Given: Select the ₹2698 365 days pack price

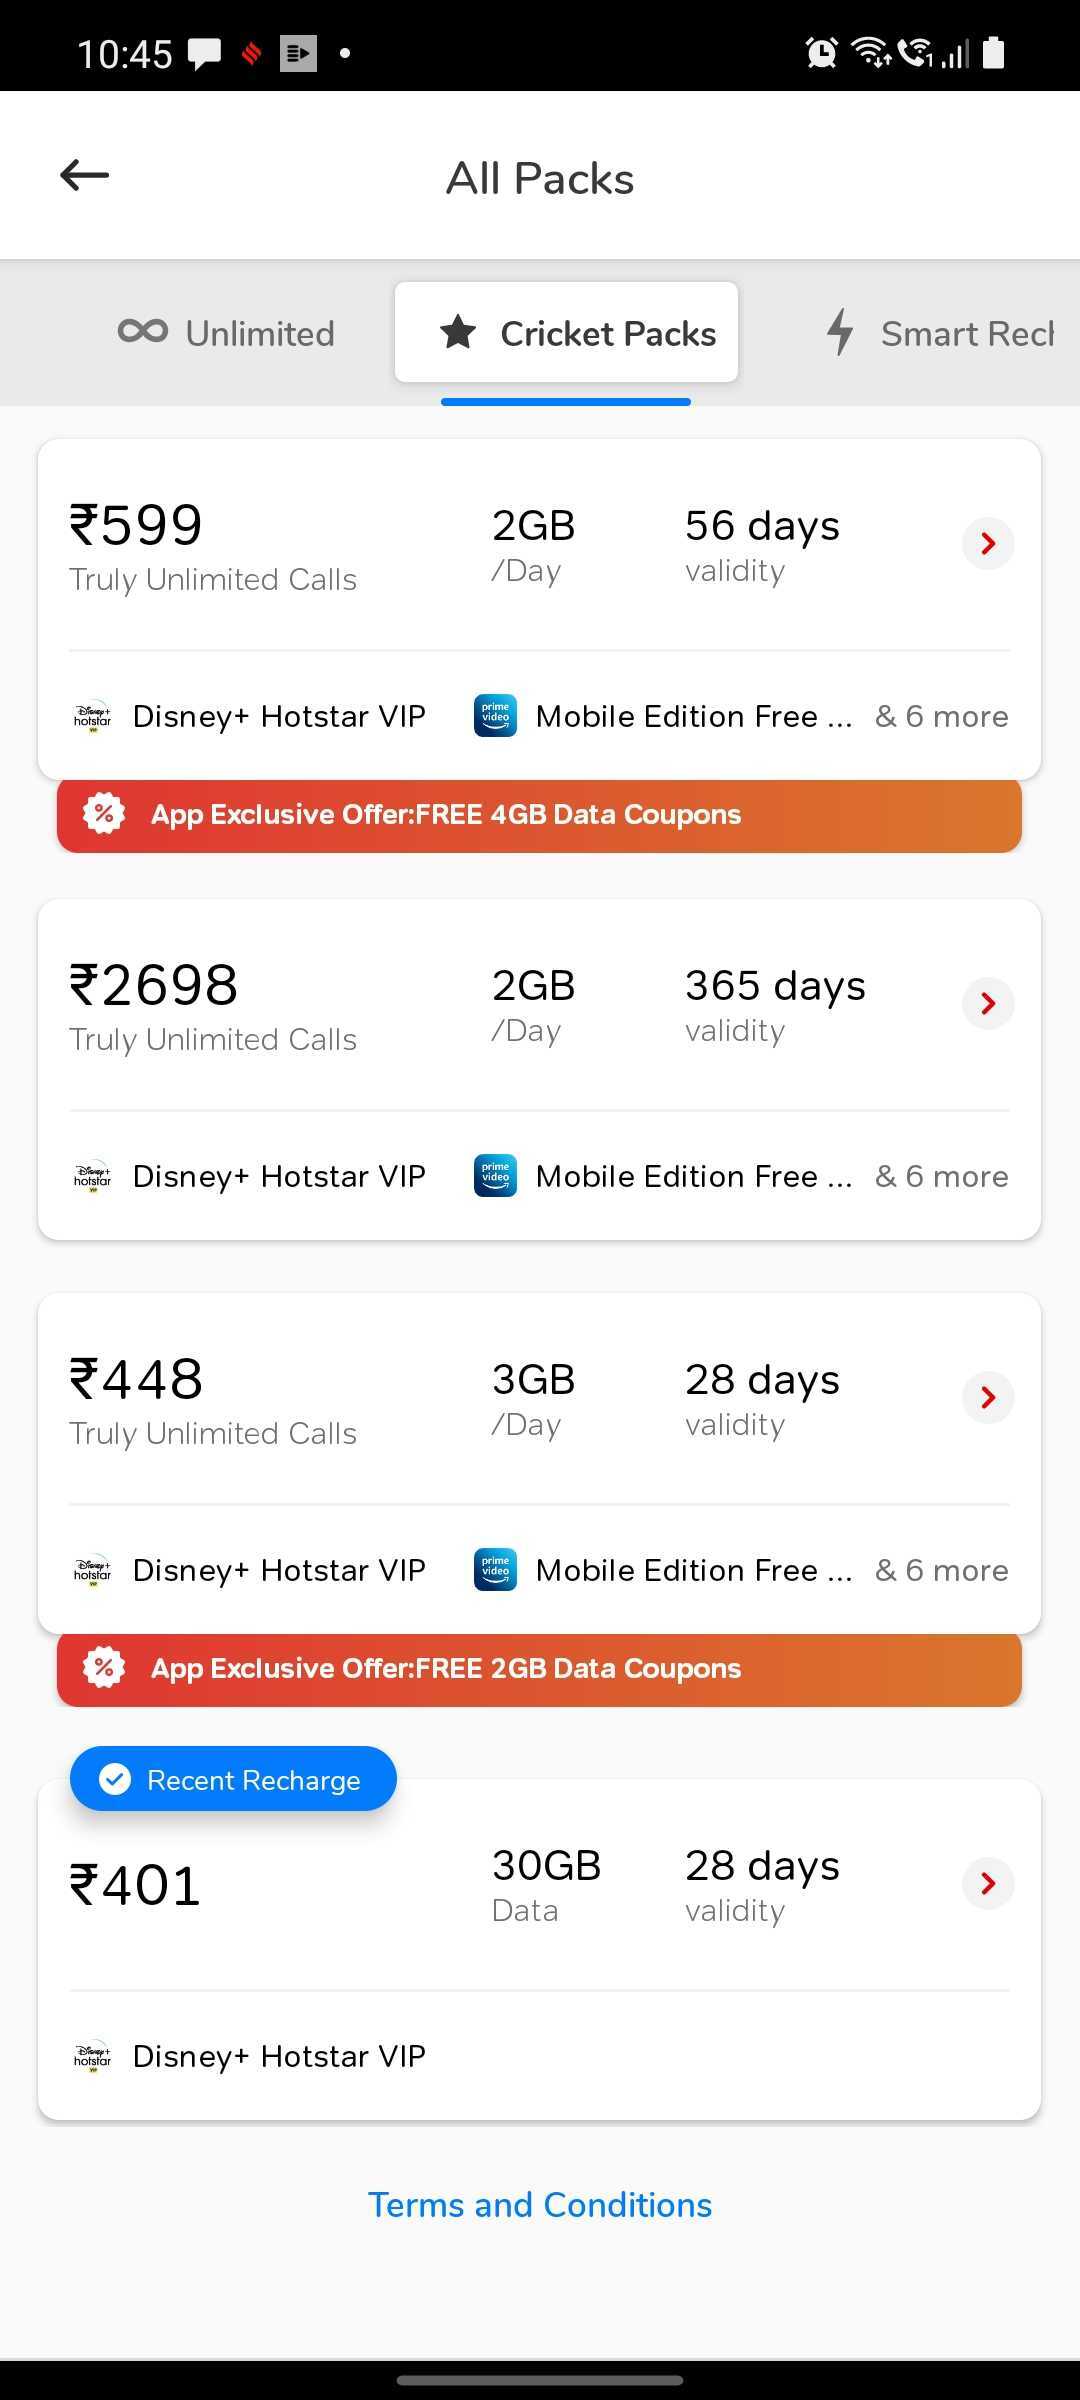Looking at the screenshot, I should coord(154,986).
